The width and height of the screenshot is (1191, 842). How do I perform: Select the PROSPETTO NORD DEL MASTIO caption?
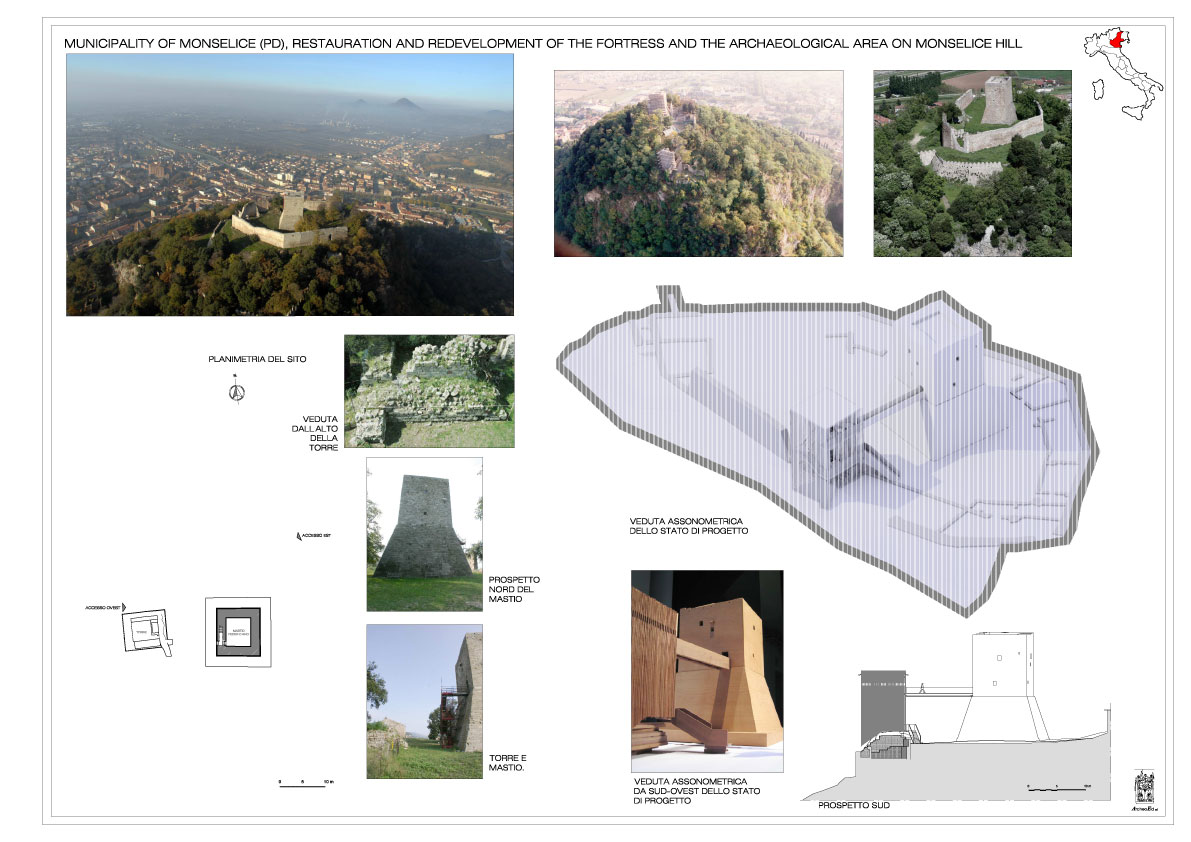[514, 589]
